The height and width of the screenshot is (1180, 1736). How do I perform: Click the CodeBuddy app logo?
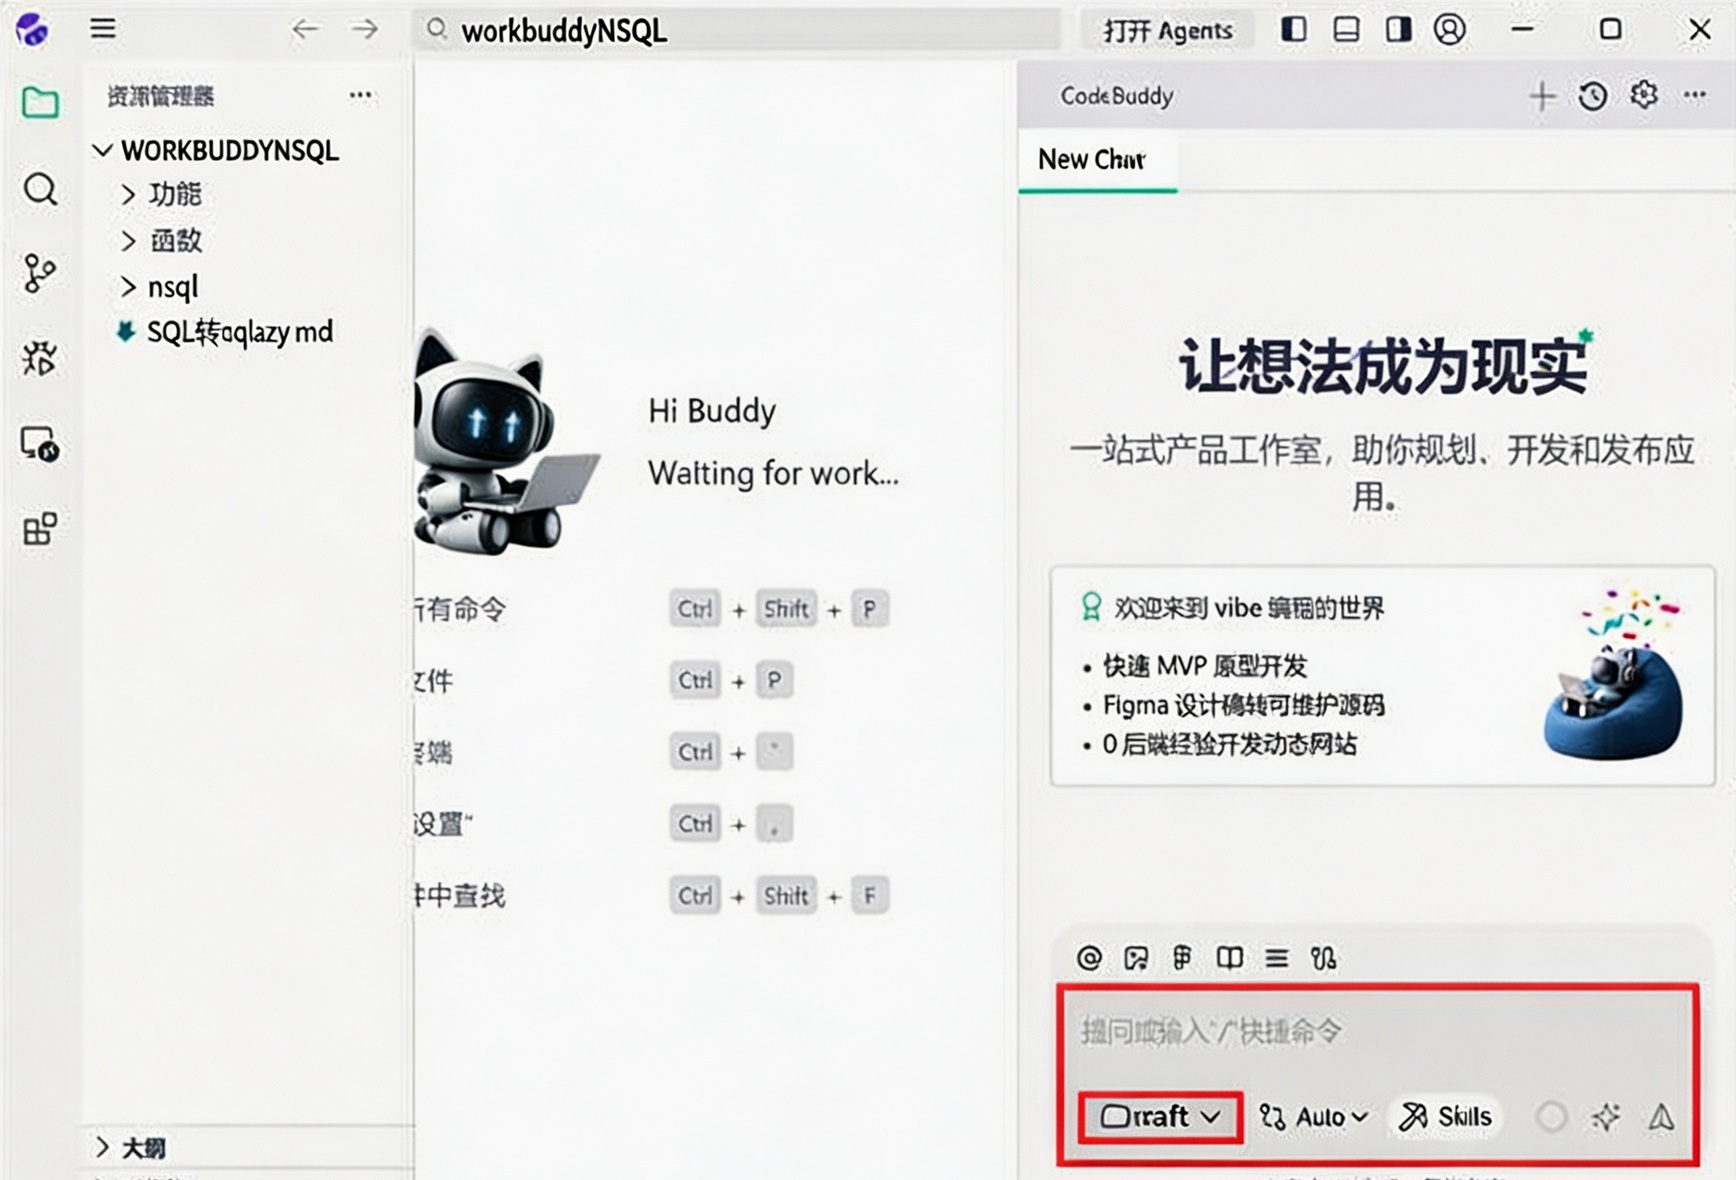[32, 29]
